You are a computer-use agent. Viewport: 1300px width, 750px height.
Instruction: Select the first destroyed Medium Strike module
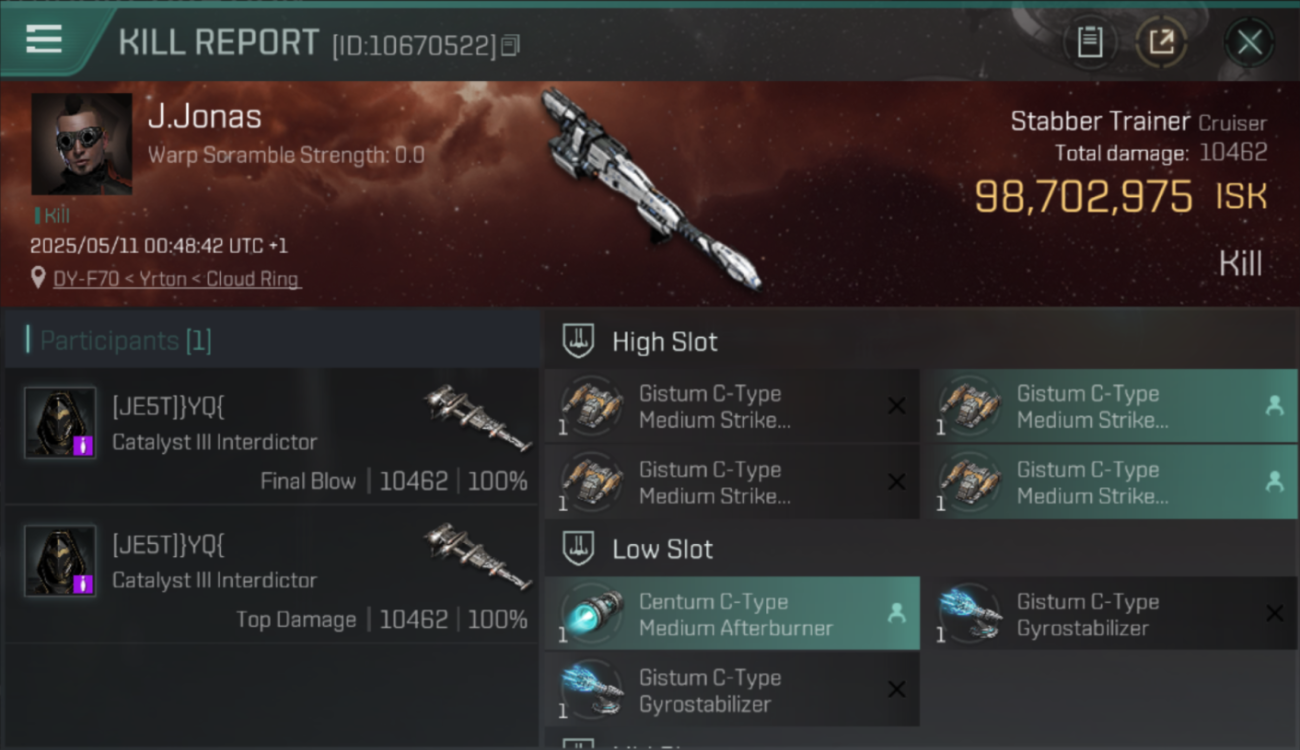[x=732, y=405]
